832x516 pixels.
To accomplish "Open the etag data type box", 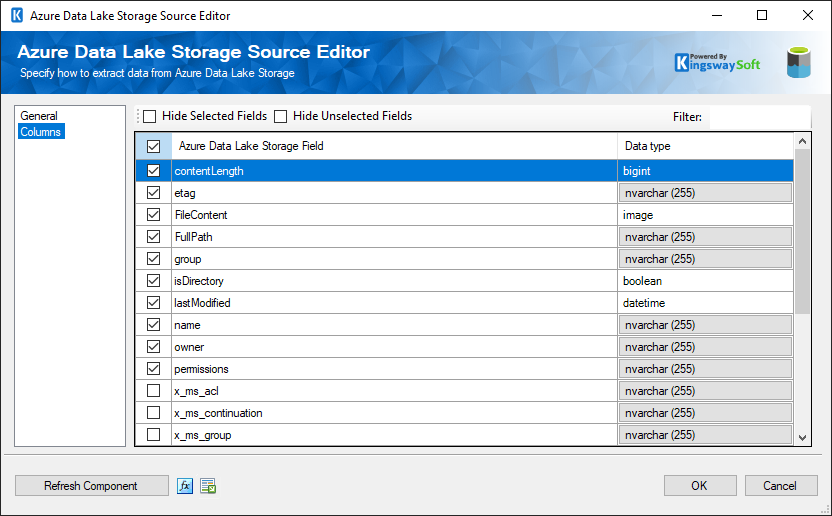I will point(705,193).
